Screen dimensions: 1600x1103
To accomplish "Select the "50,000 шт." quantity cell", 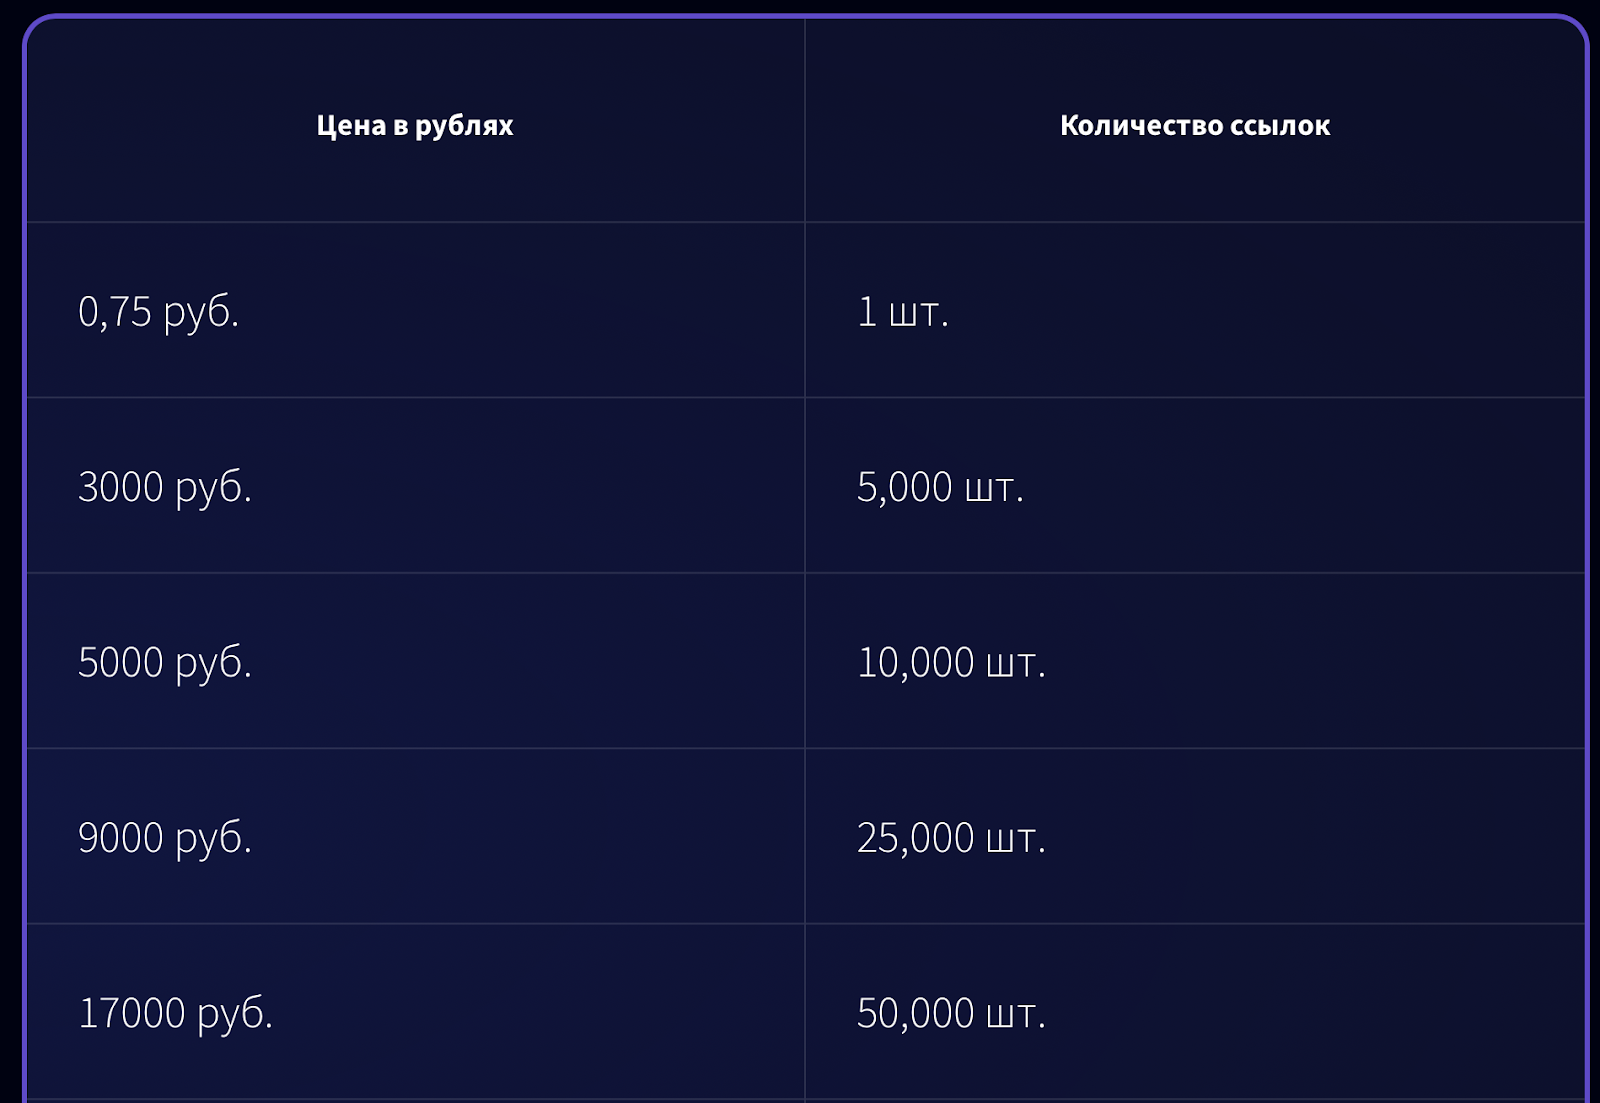I will coord(951,1013).
